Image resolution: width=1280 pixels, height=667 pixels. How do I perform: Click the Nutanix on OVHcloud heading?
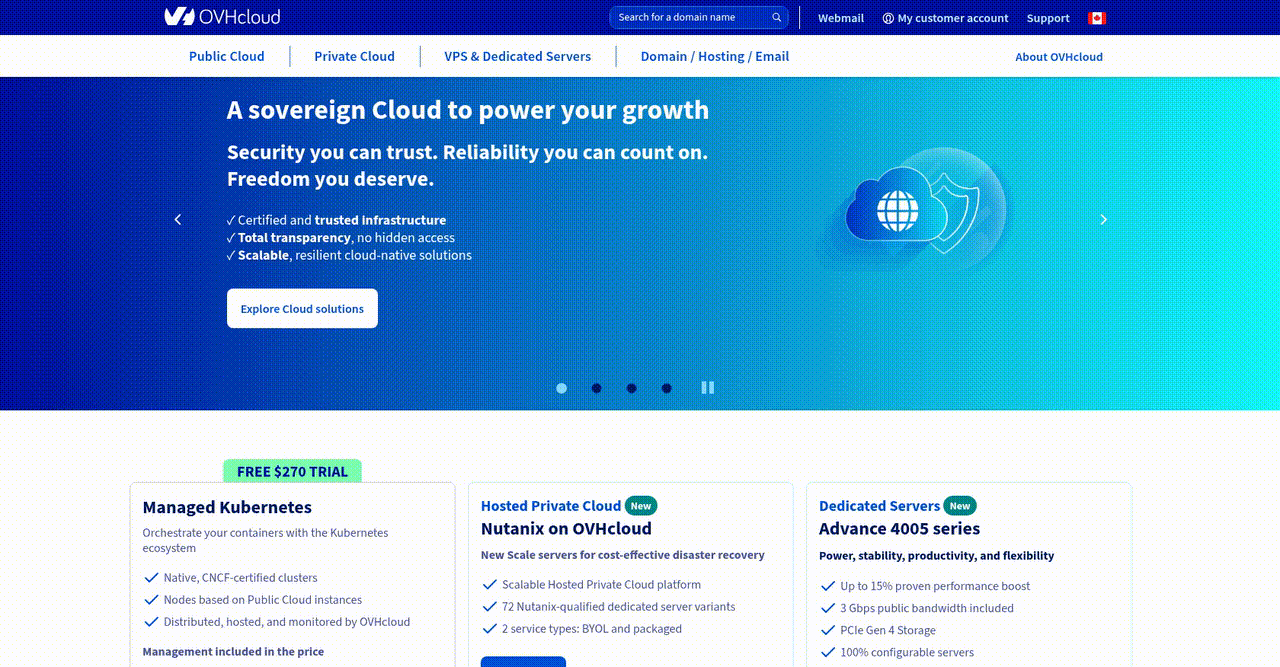(566, 528)
